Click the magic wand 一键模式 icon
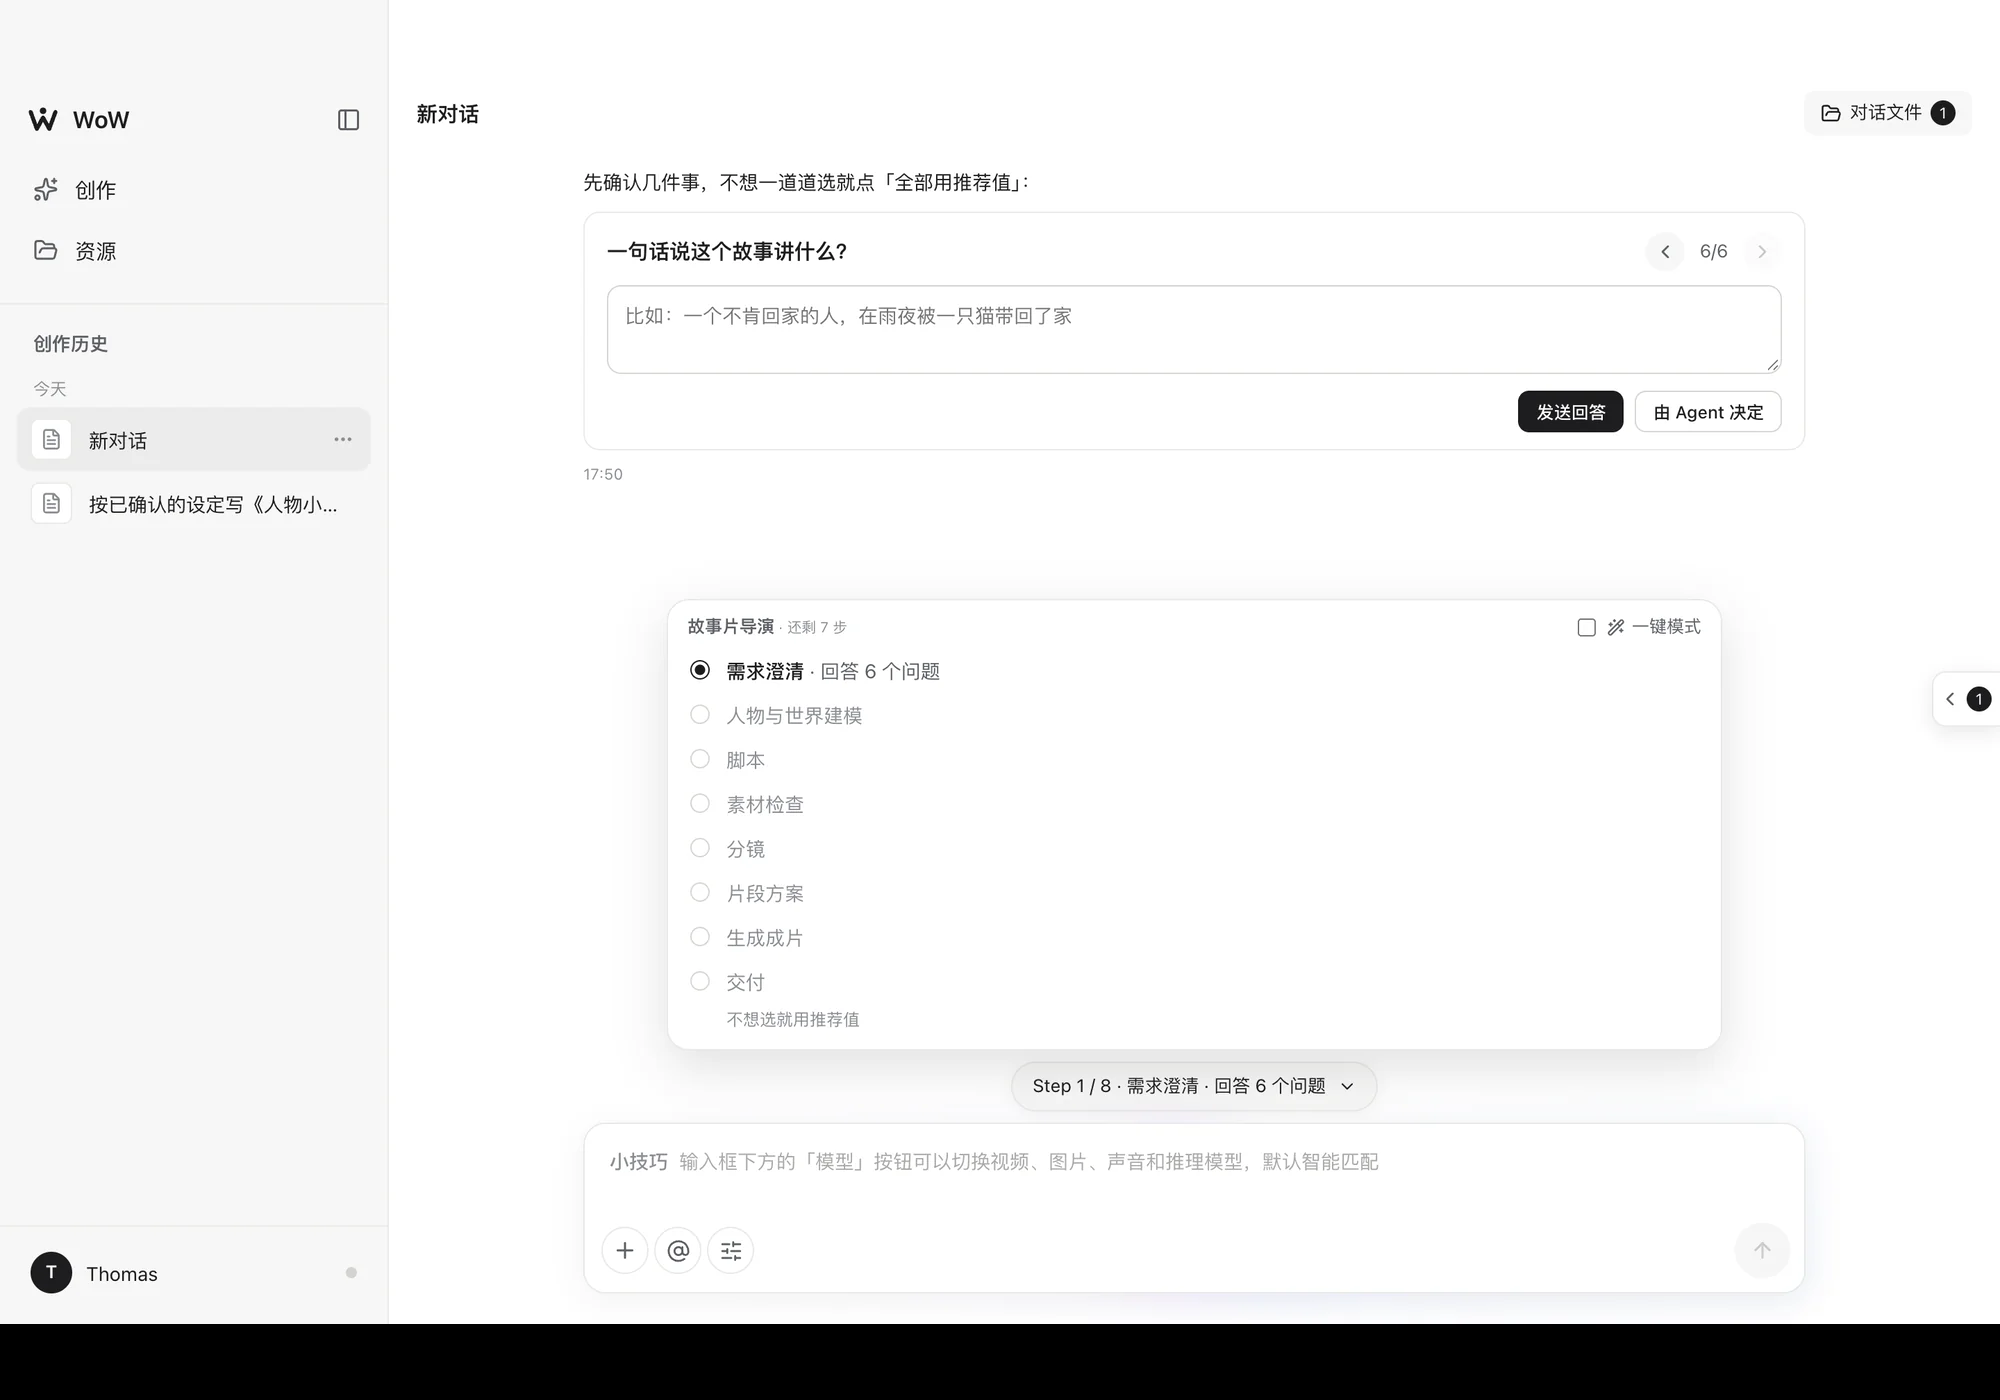 [1616, 627]
